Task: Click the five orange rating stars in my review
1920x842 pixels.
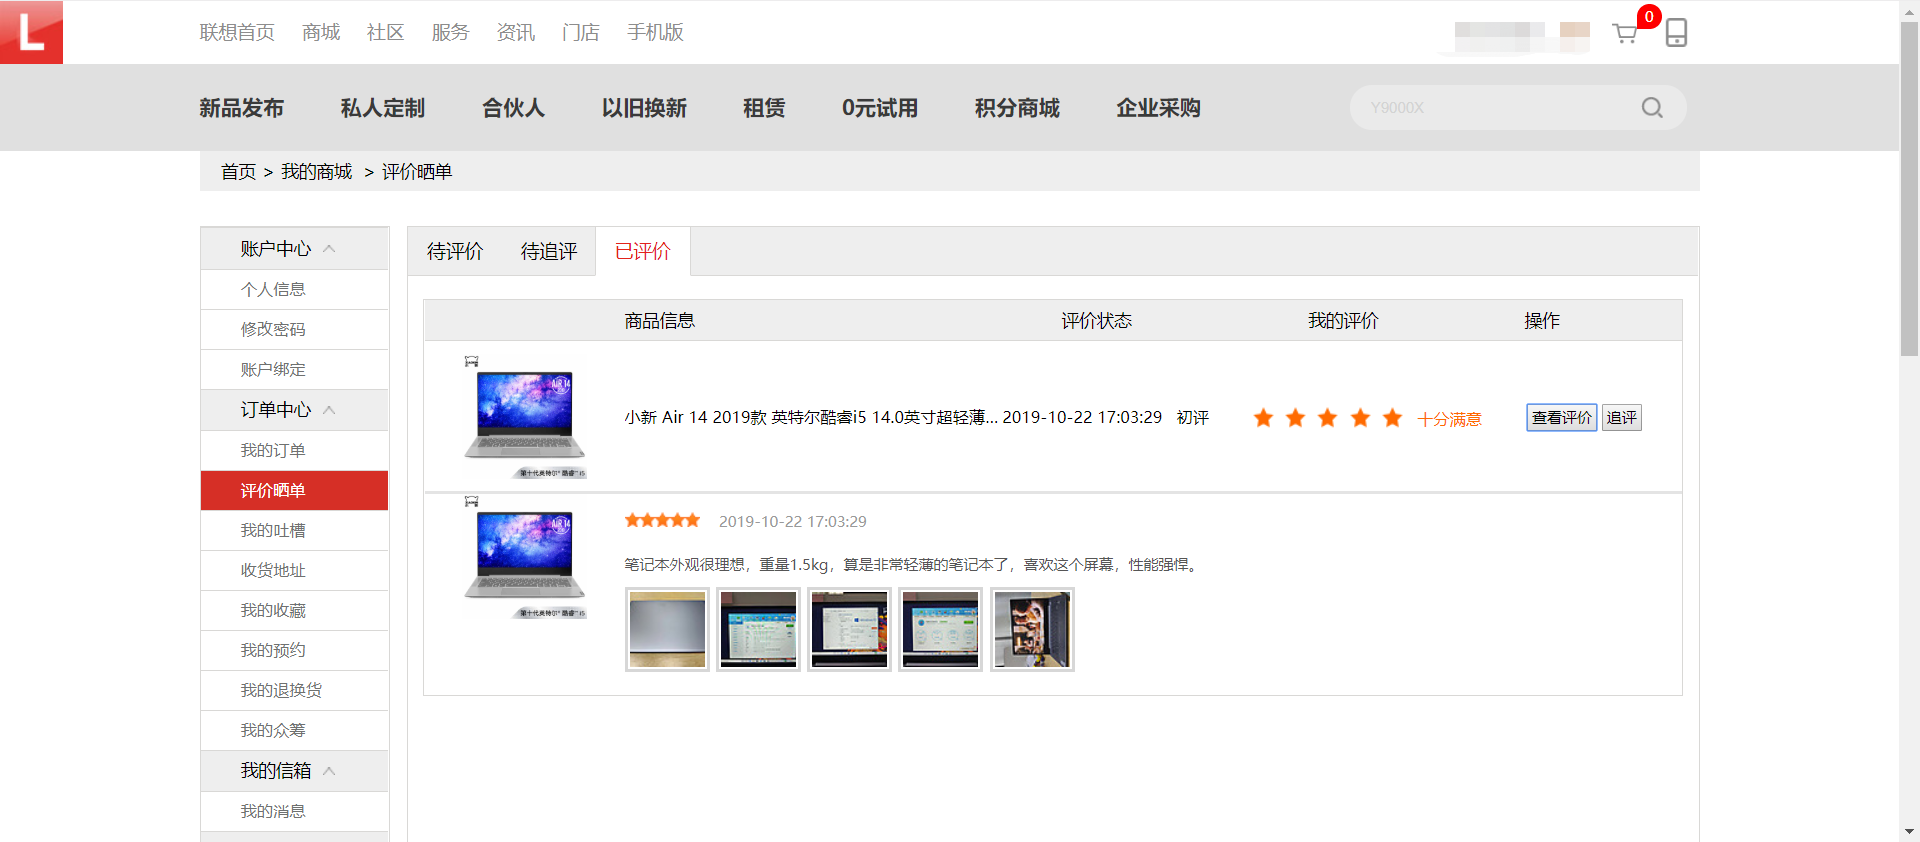Action: 1327,418
